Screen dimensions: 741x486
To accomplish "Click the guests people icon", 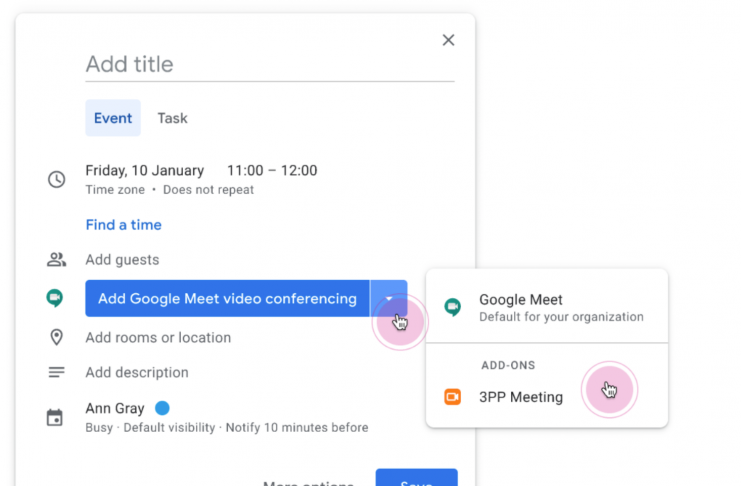I will [56, 260].
